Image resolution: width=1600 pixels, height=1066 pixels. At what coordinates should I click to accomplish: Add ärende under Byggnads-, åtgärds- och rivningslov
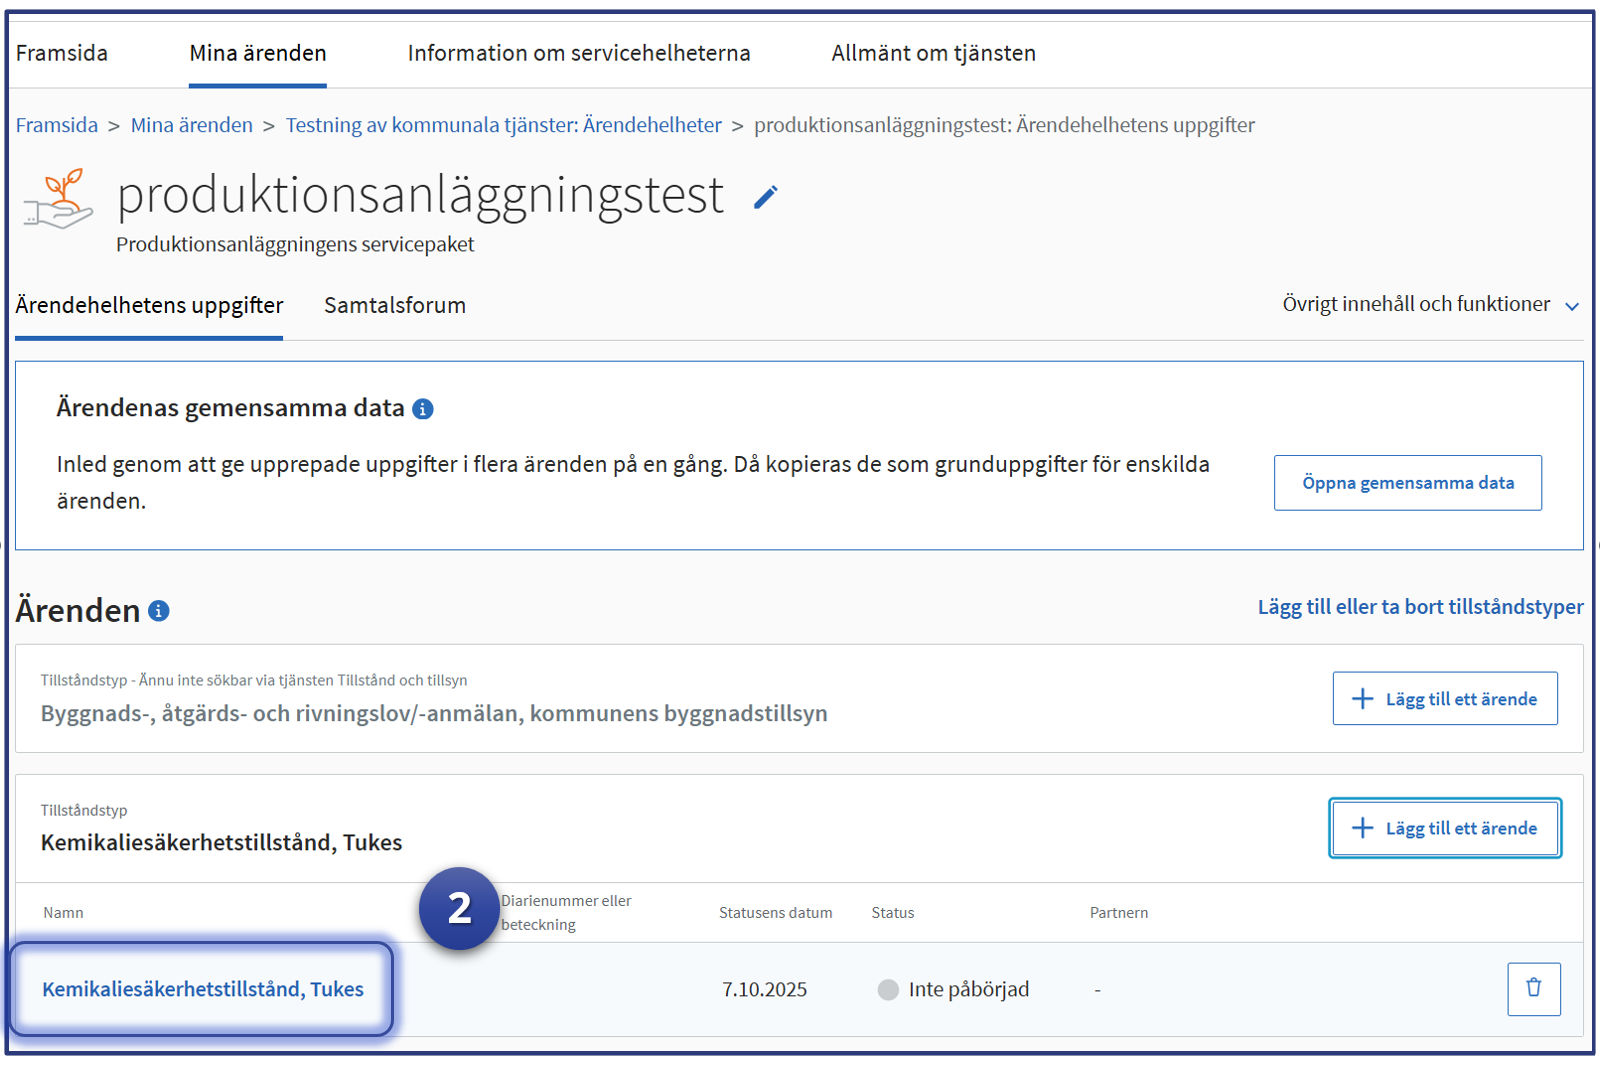(1444, 699)
